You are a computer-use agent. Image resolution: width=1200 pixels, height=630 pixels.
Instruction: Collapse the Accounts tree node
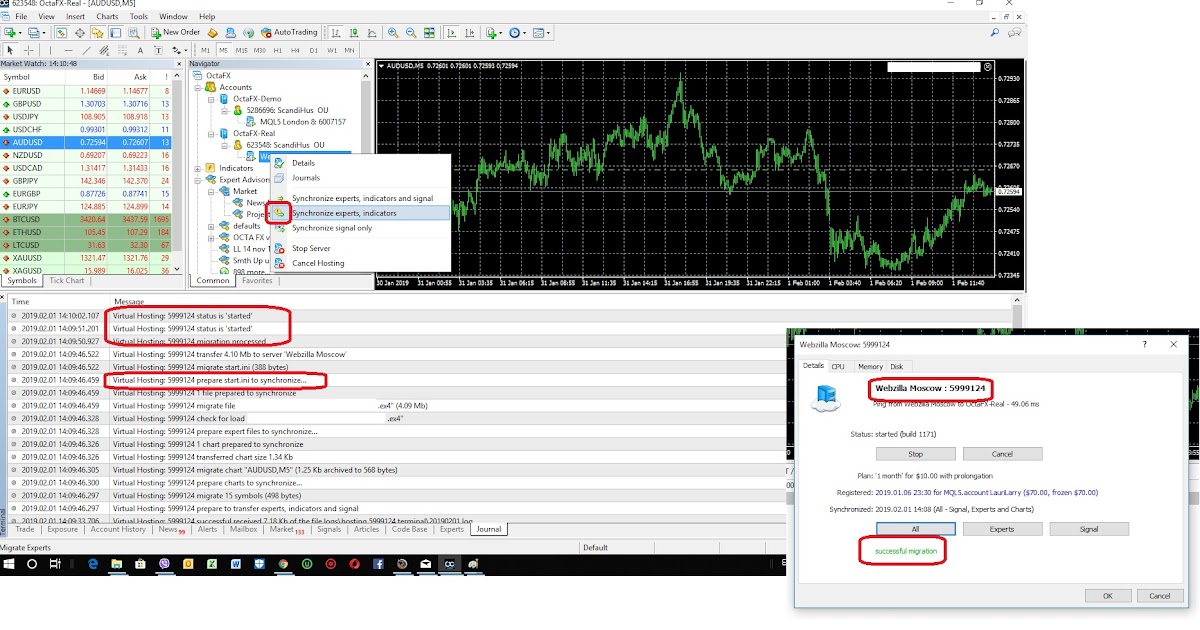197,87
